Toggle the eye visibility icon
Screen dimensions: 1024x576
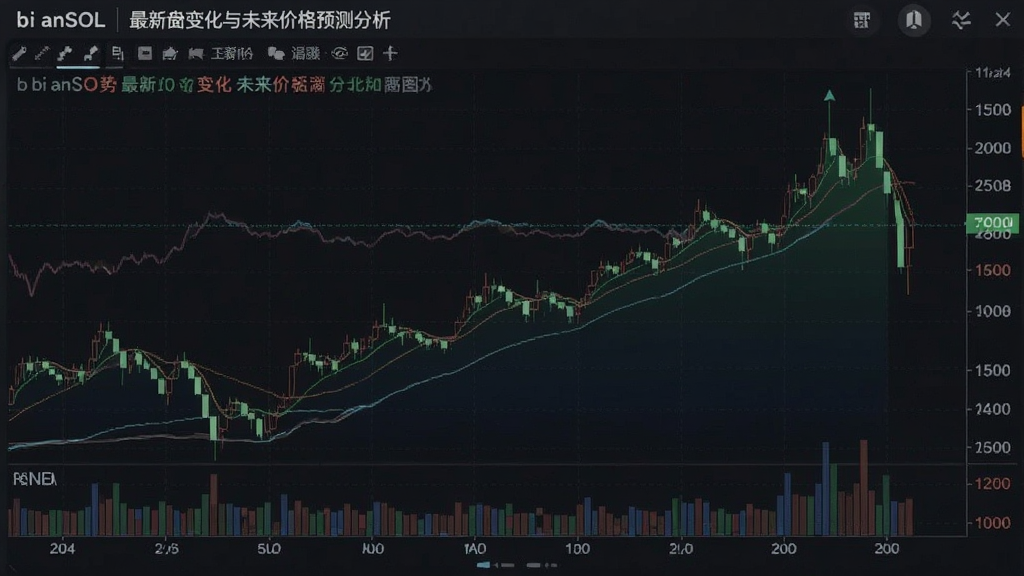[x=340, y=54]
